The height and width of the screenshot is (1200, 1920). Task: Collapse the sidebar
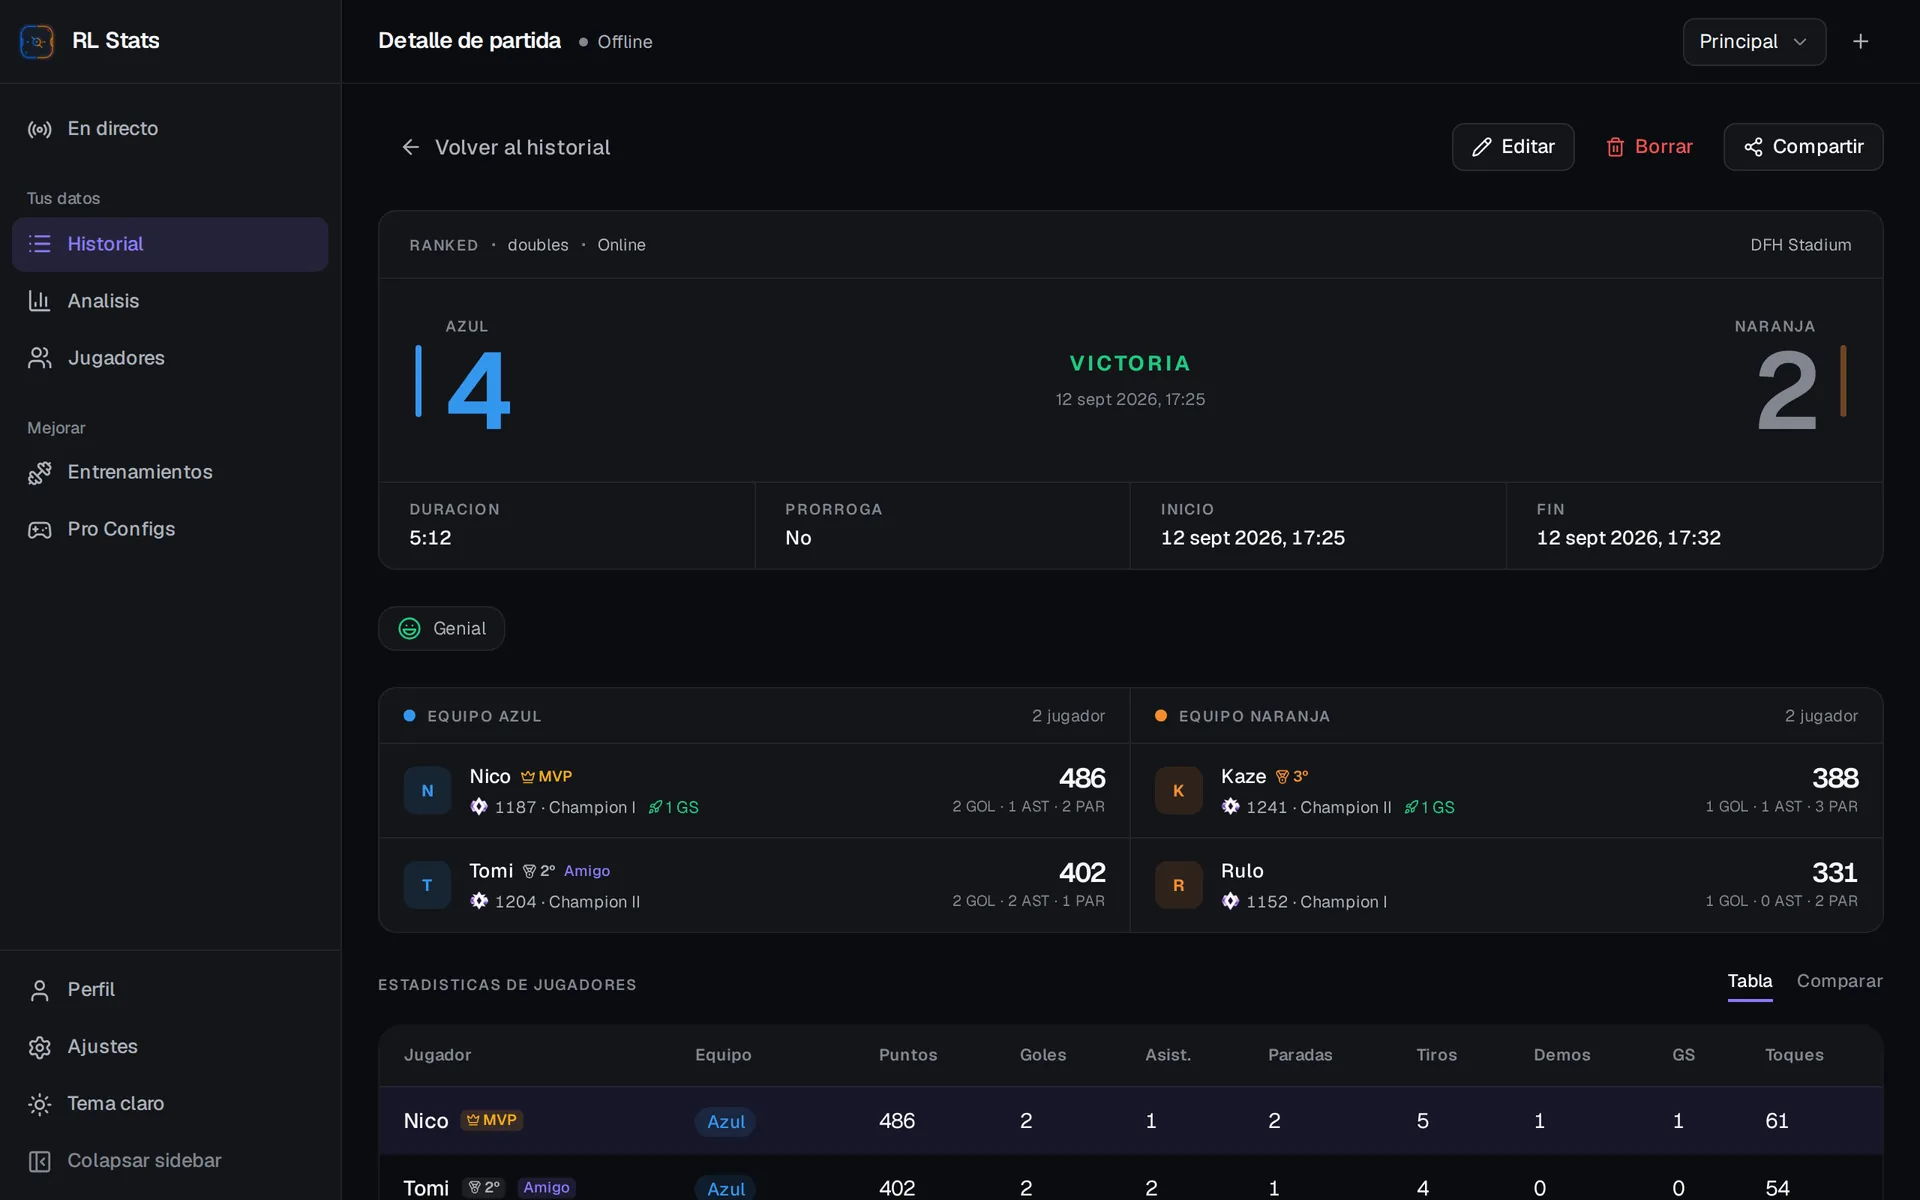170,1161
